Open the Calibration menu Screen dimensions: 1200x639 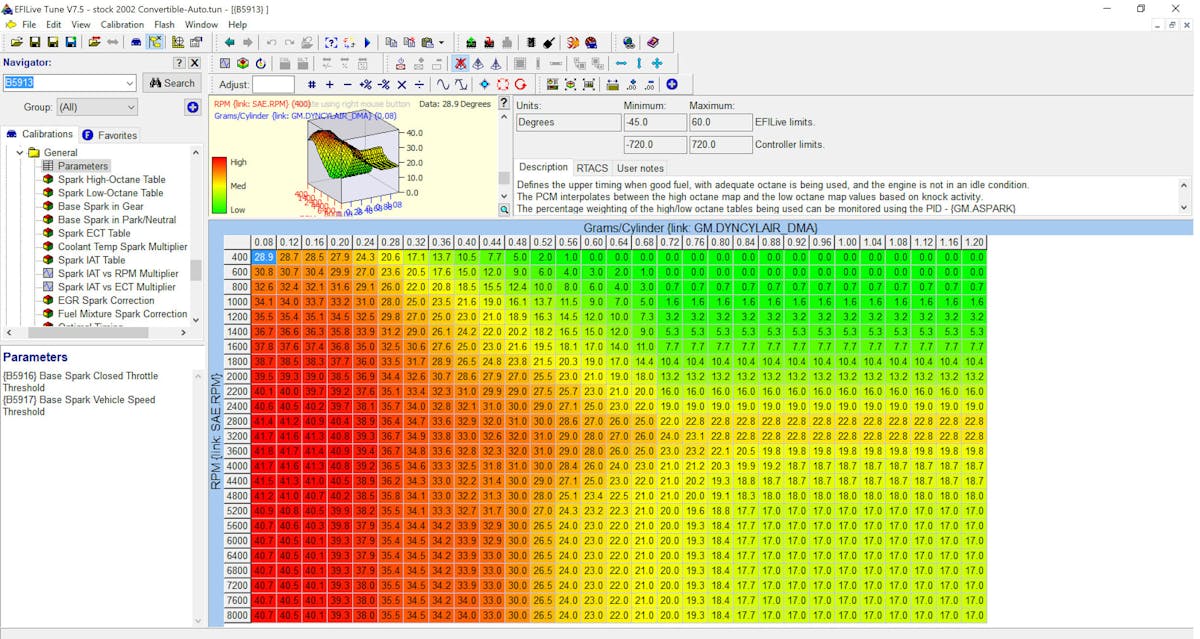(122, 24)
